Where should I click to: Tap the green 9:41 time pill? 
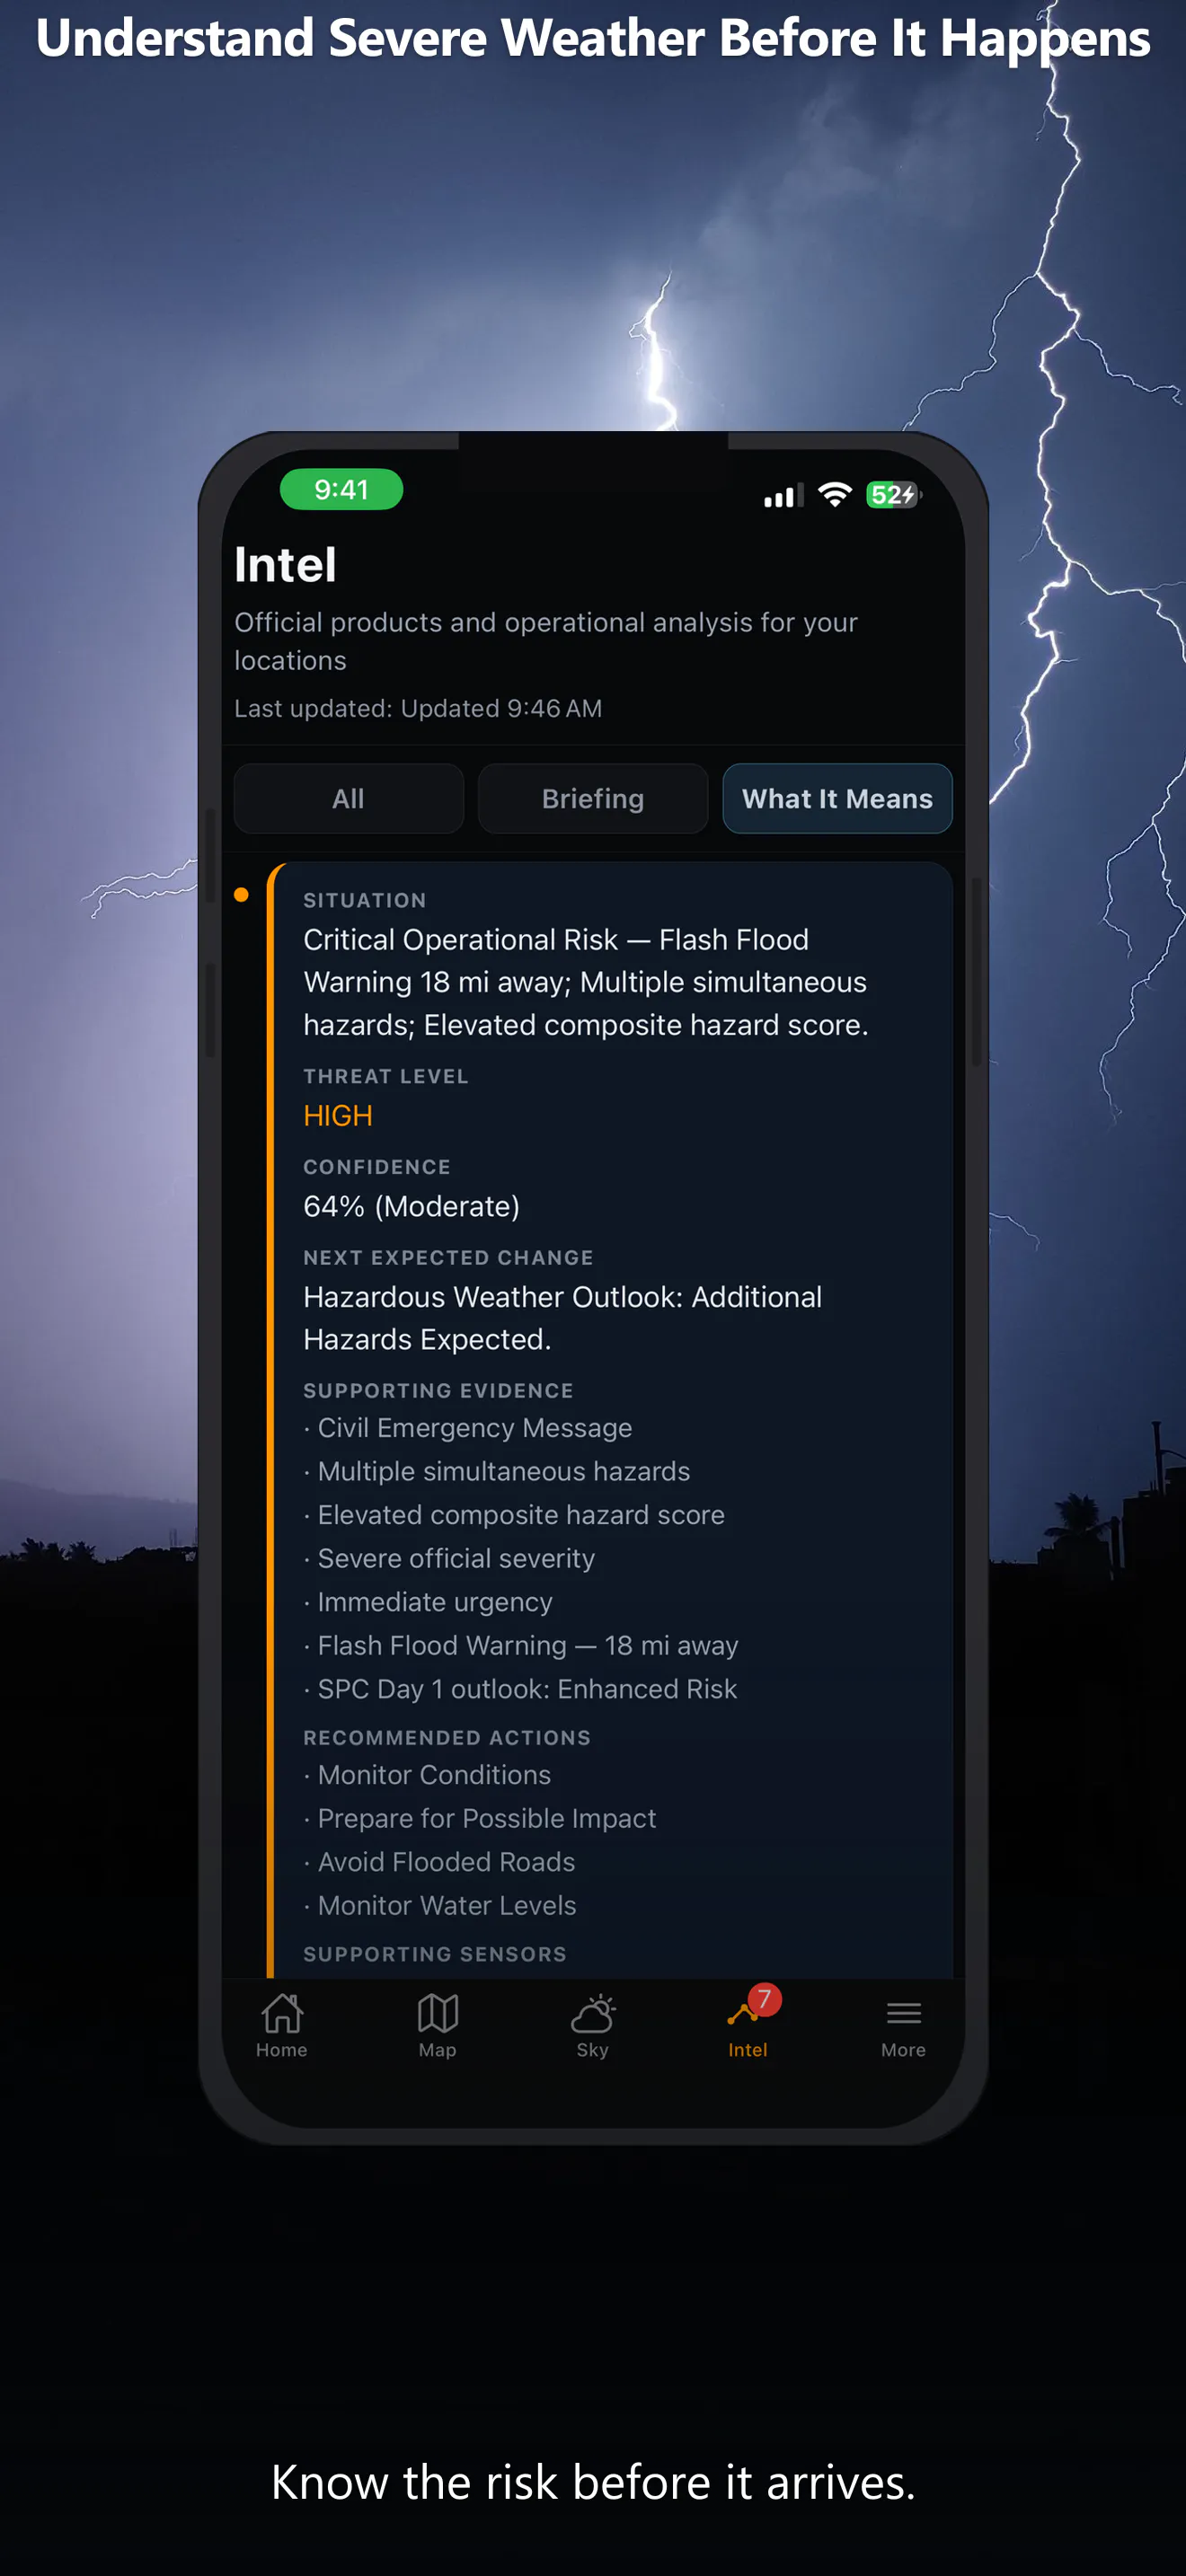(341, 489)
